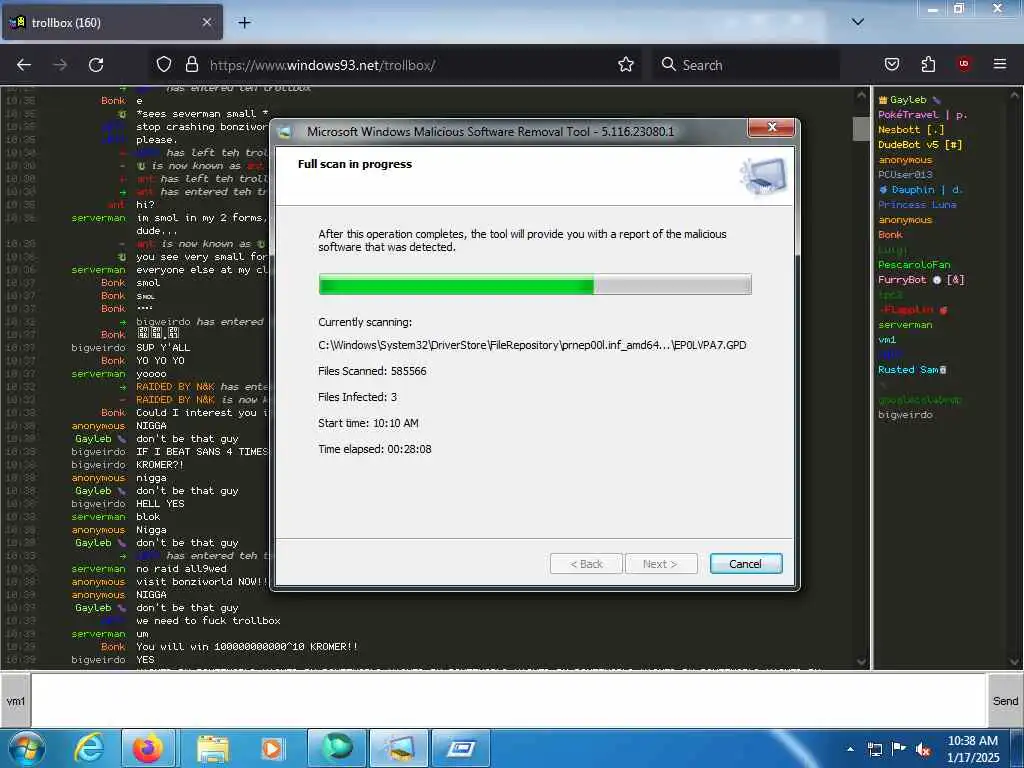Viewport: 1024px width, 768px height.
Task: Switch to Firefox in the taskbar
Action: pos(148,748)
